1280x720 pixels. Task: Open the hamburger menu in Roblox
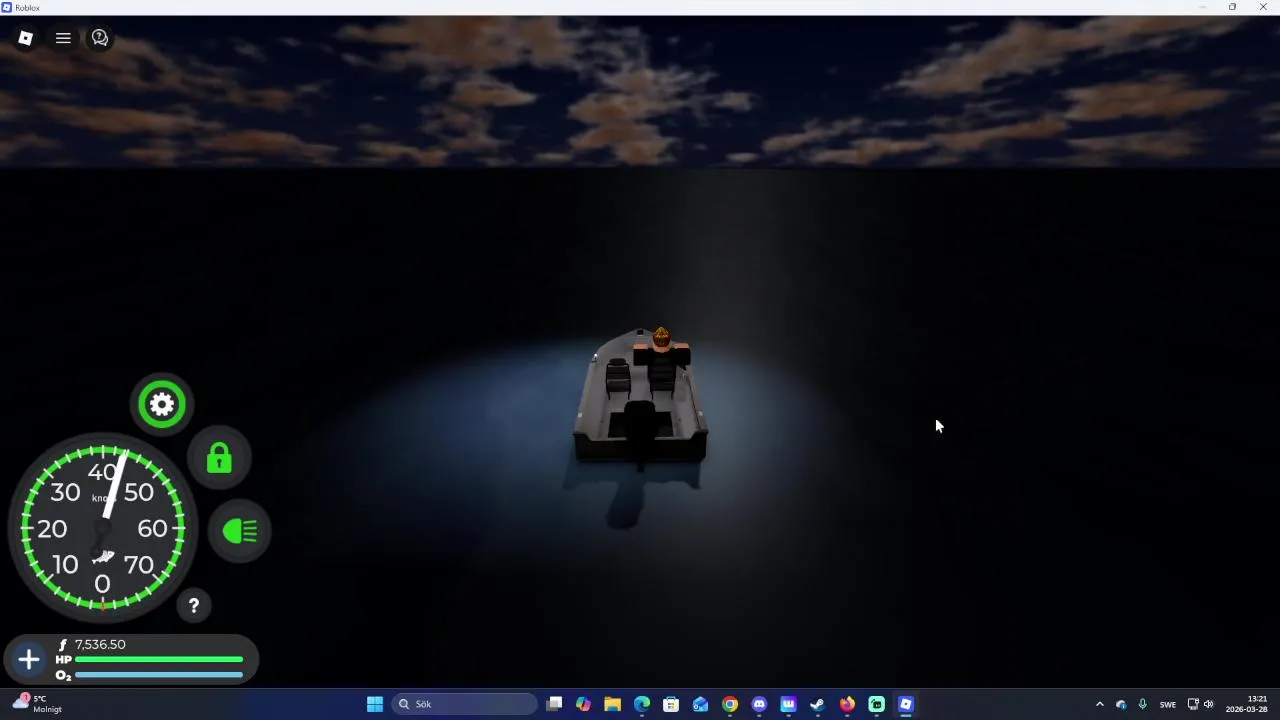[63, 38]
